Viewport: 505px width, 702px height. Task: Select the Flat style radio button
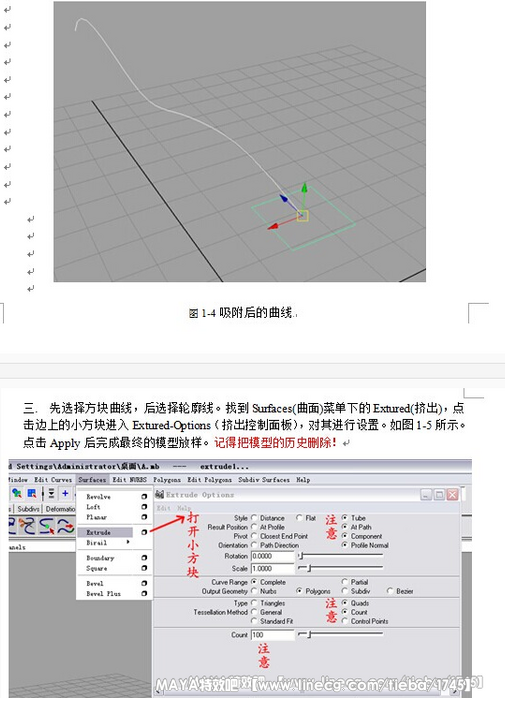299,518
